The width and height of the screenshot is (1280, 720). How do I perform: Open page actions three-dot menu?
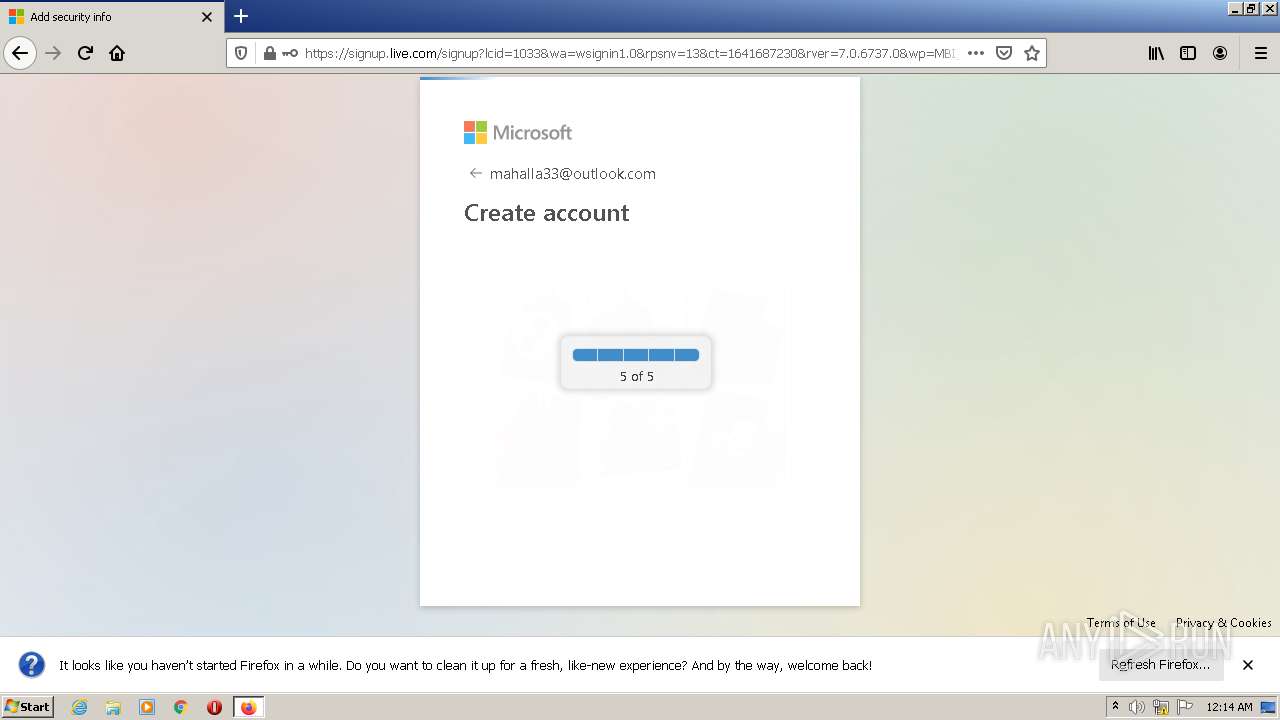tap(976, 53)
